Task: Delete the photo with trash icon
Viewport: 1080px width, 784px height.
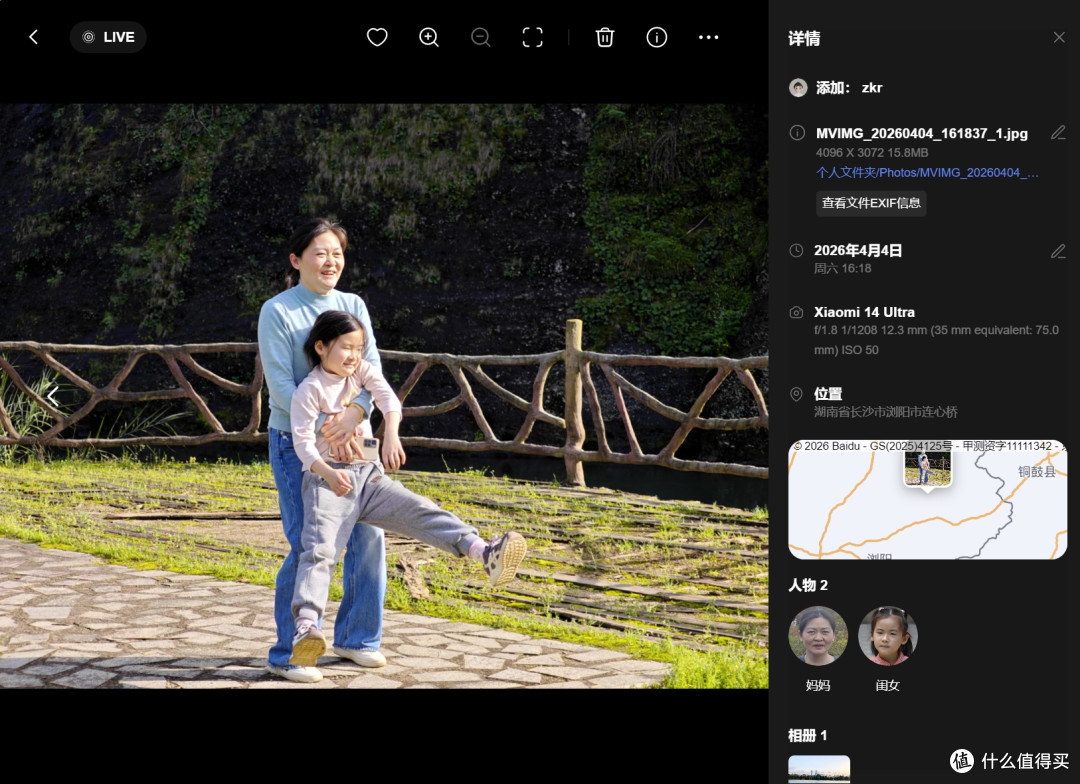Action: [x=605, y=37]
